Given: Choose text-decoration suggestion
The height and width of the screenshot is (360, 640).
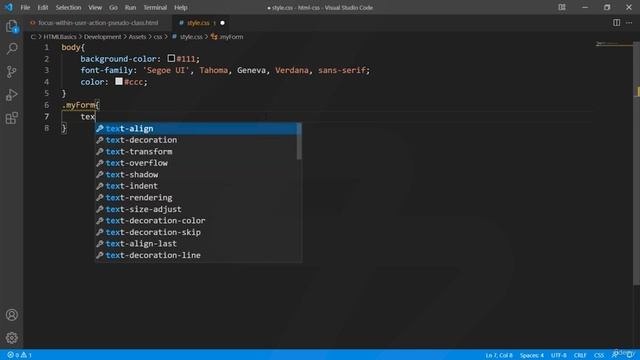Looking at the screenshot, I should click(196, 140).
